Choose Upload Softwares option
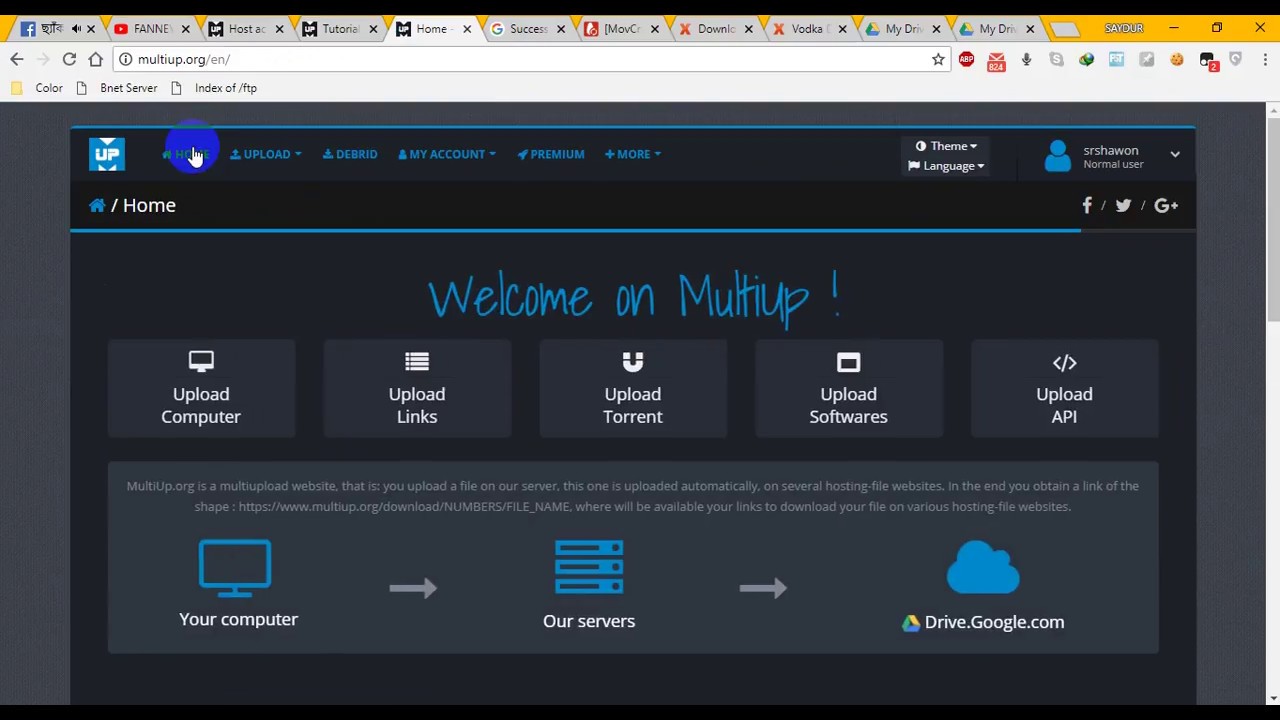Viewport: 1280px width, 720px height. coord(848,389)
